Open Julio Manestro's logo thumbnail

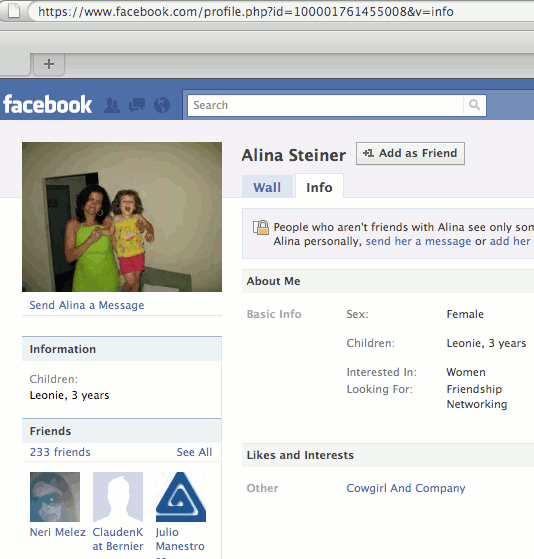pos(181,497)
